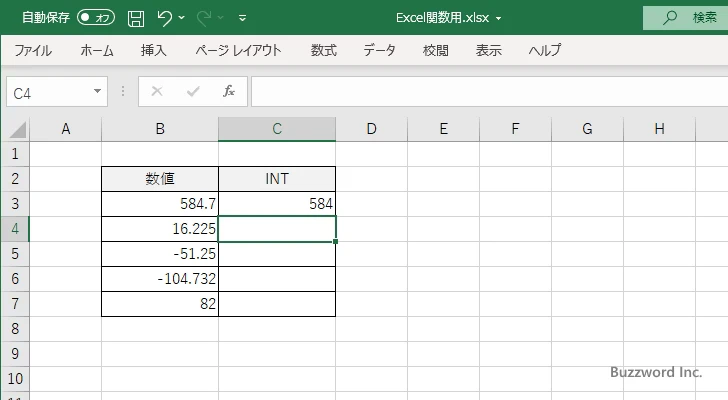Click the Save floppy disk icon
Viewport: 728px width, 400px height.
136,17
